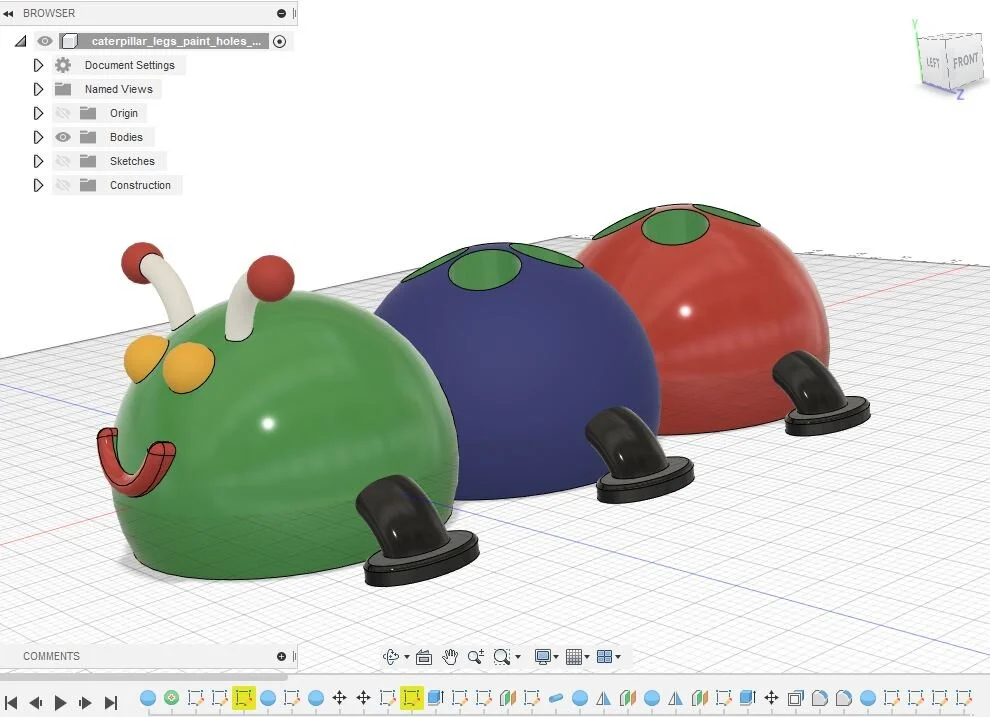Select the second Extrude feature in timeline
This screenshot has width=990, height=717.
pyautogui.click(x=748, y=697)
